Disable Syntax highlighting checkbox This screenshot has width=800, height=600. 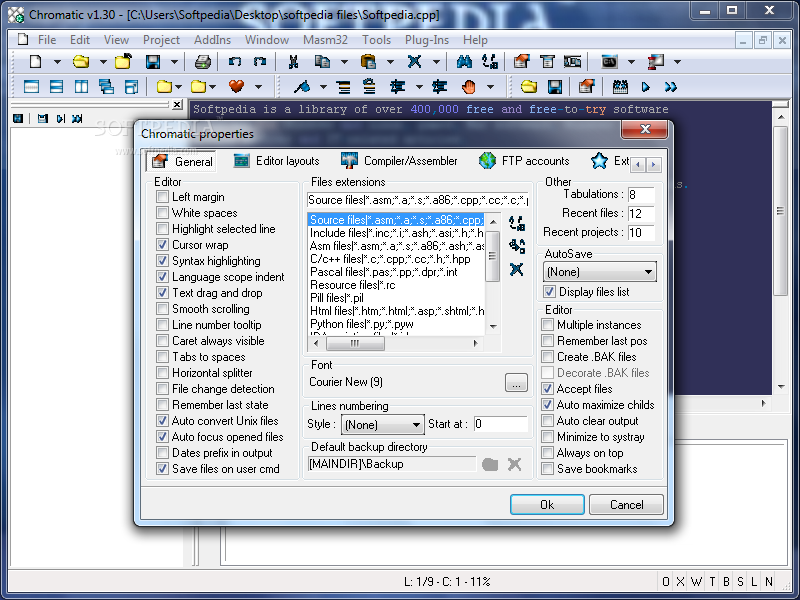162,261
